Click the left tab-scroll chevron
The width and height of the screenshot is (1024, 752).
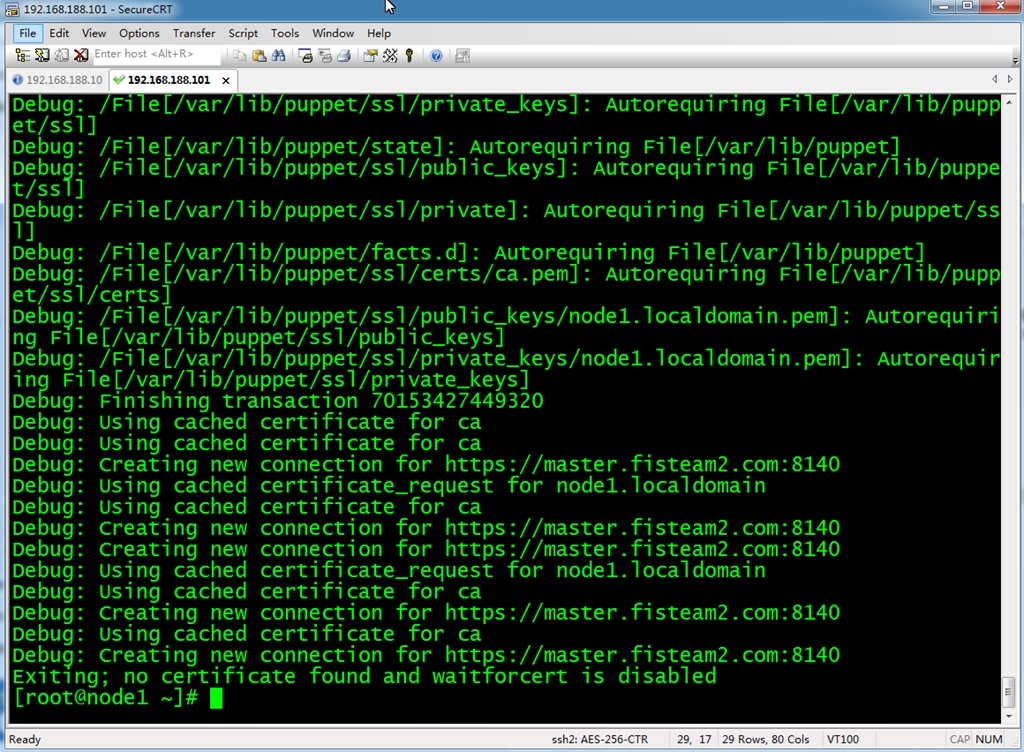click(994, 79)
